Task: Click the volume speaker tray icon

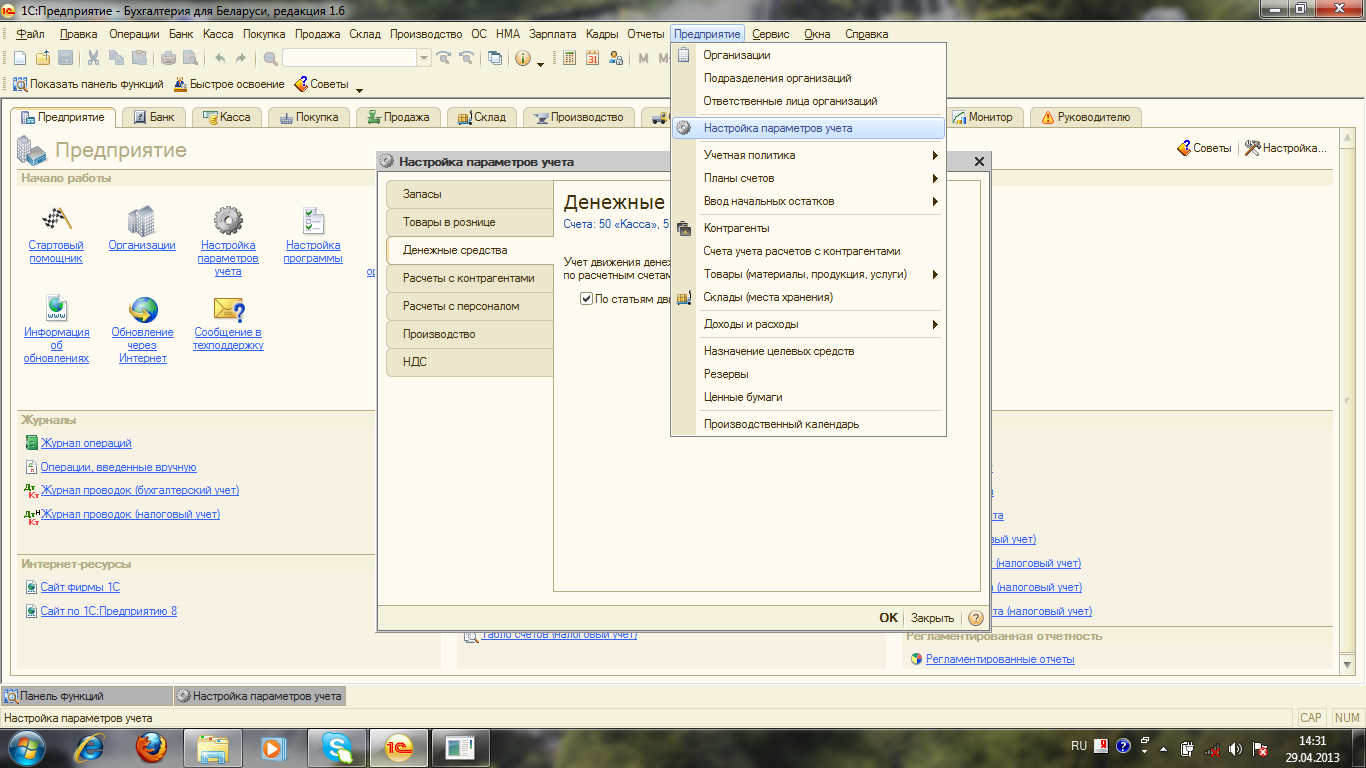Action: (x=1234, y=748)
